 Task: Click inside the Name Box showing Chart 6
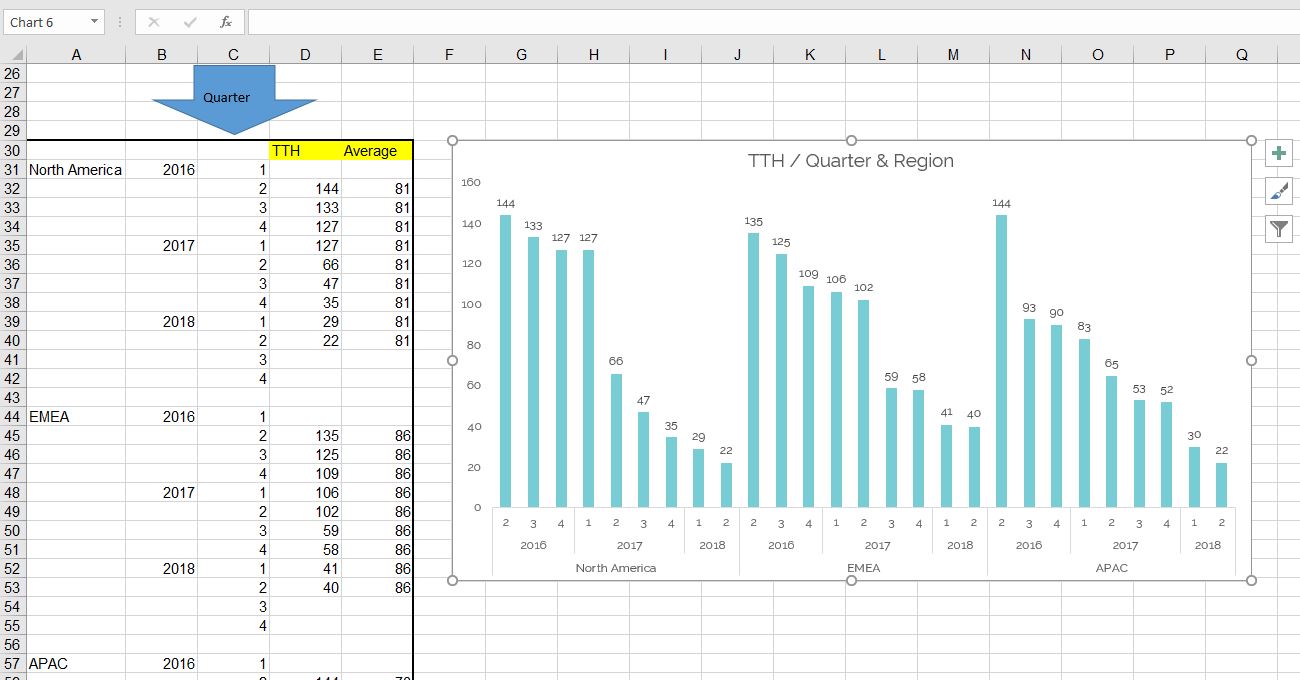45,22
